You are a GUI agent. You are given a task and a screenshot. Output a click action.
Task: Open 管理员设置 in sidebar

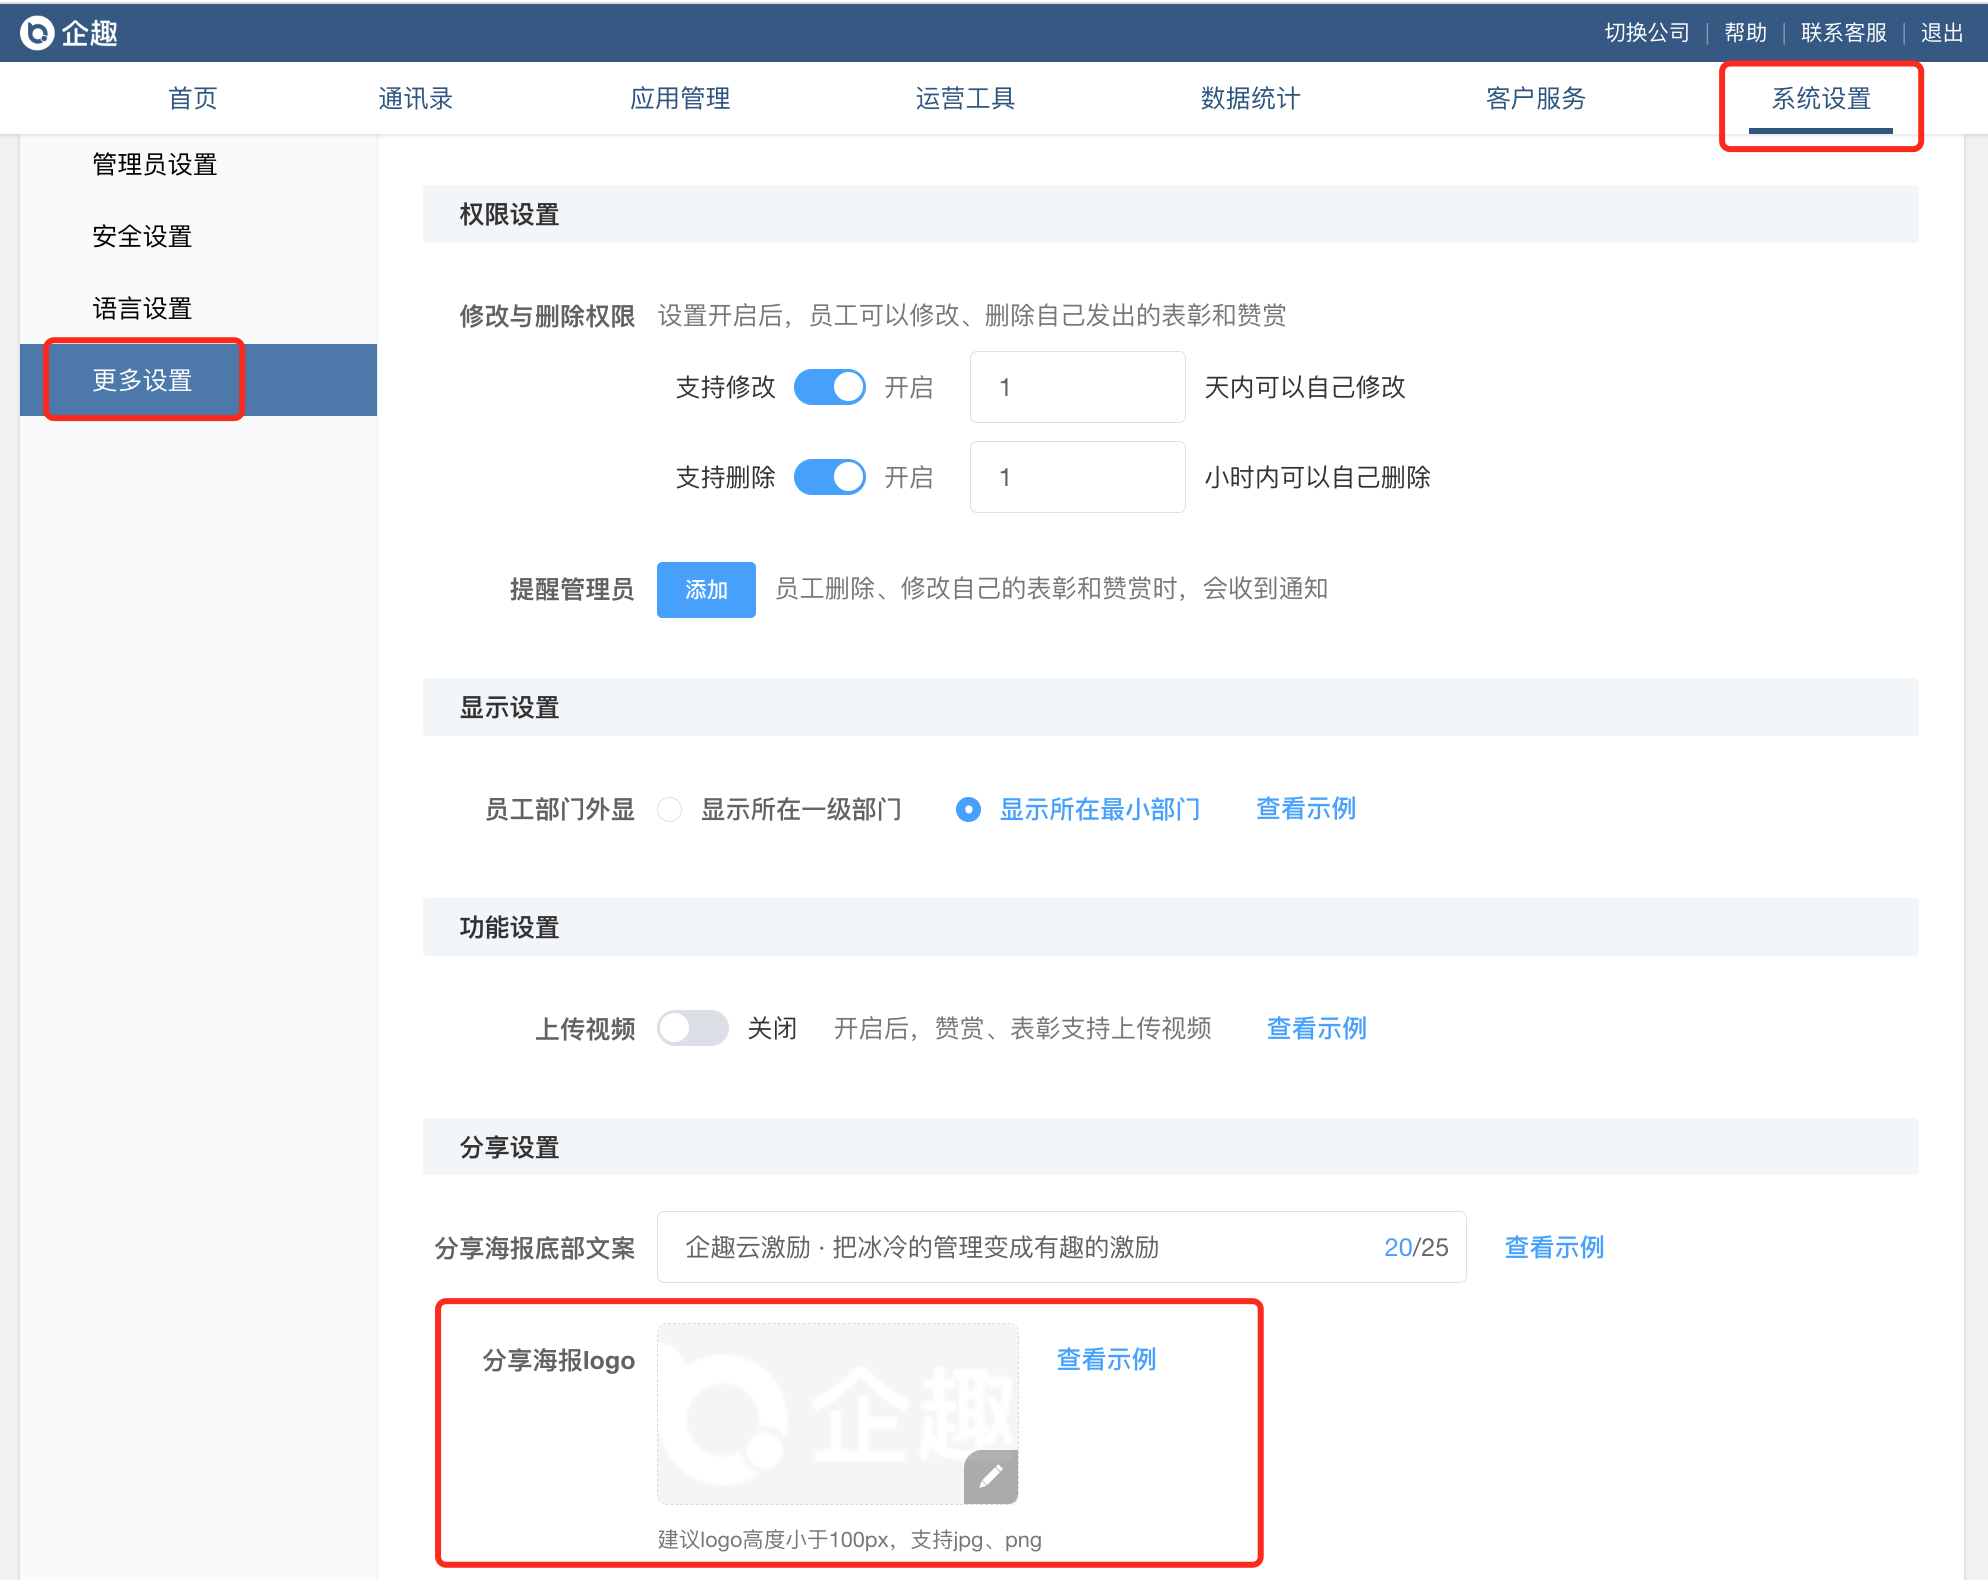tap(155, 164)
